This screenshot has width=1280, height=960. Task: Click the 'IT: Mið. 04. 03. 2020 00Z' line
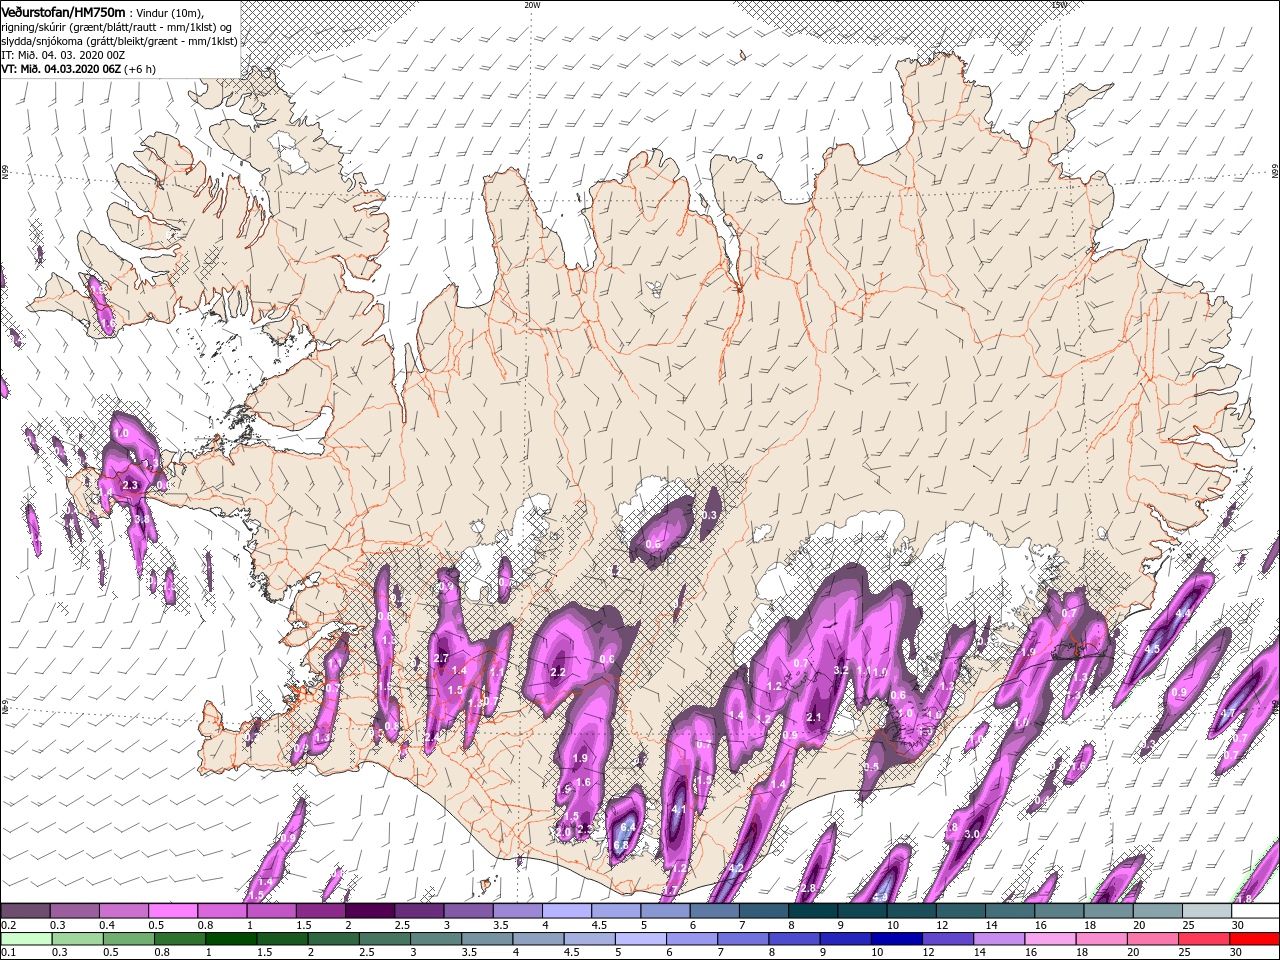62,55
